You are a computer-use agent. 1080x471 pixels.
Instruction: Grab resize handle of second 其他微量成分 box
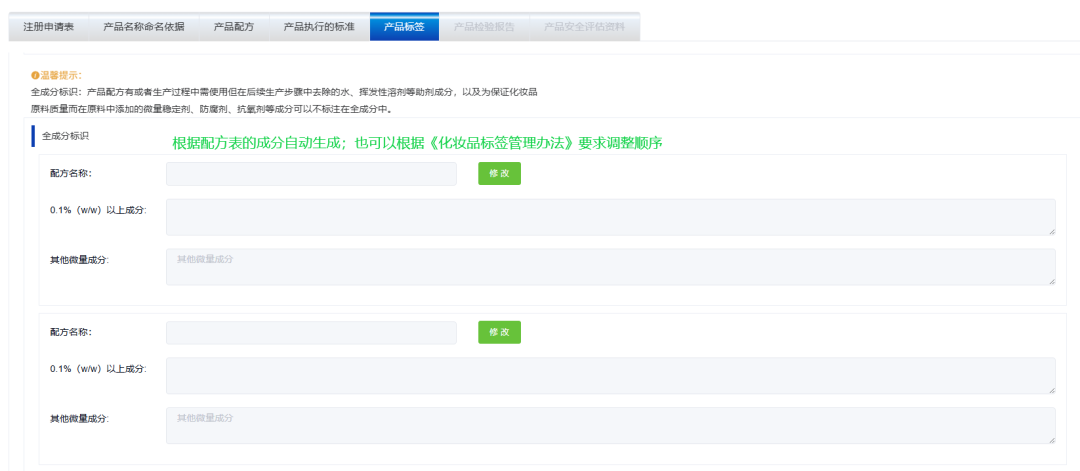[1051, 439]
